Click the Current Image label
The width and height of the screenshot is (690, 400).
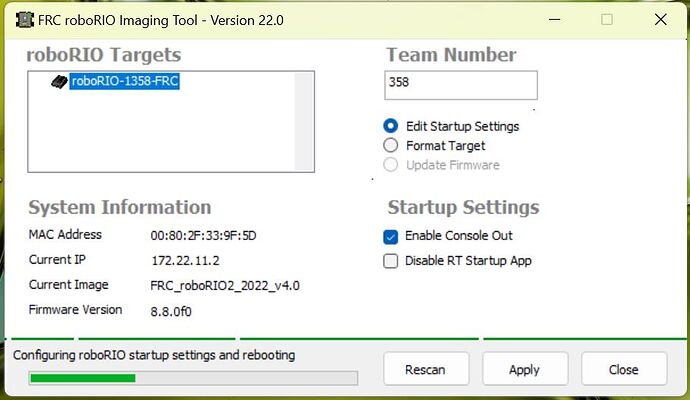coord(69,285)
